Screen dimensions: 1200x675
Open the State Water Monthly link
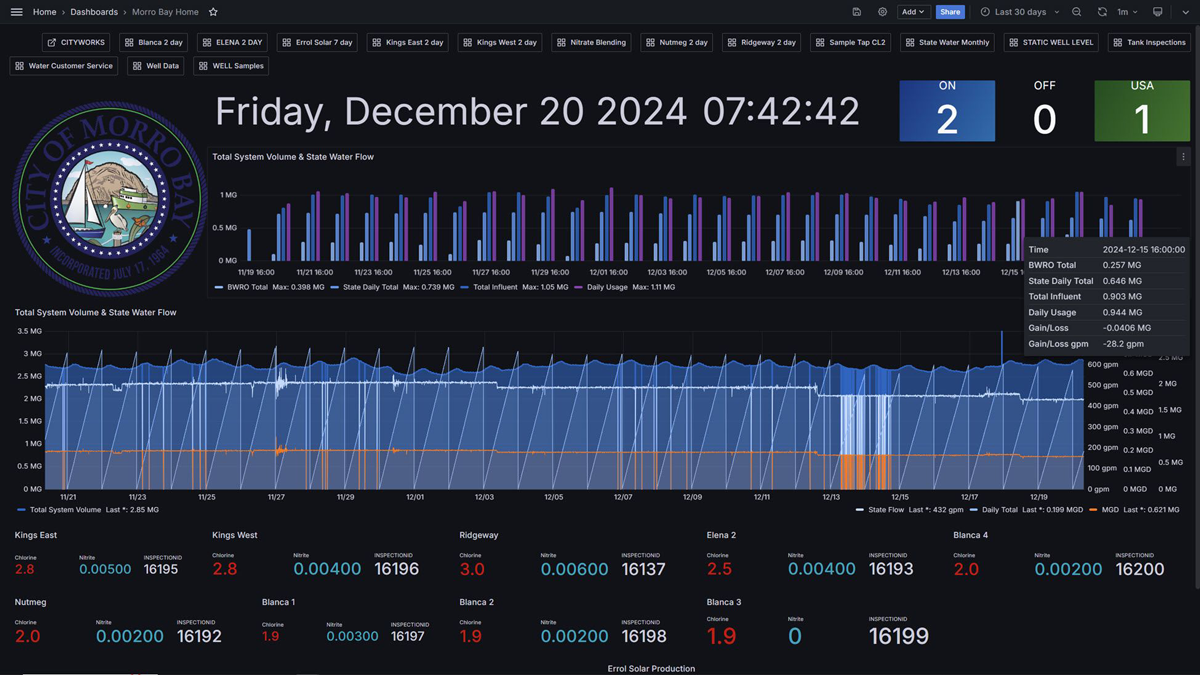[x=947, y=43]
